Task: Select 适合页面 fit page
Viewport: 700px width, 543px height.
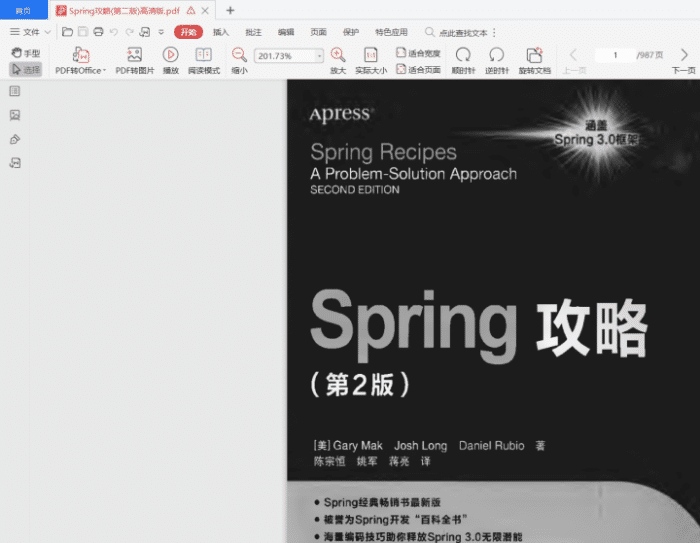Action: point(418,70)
